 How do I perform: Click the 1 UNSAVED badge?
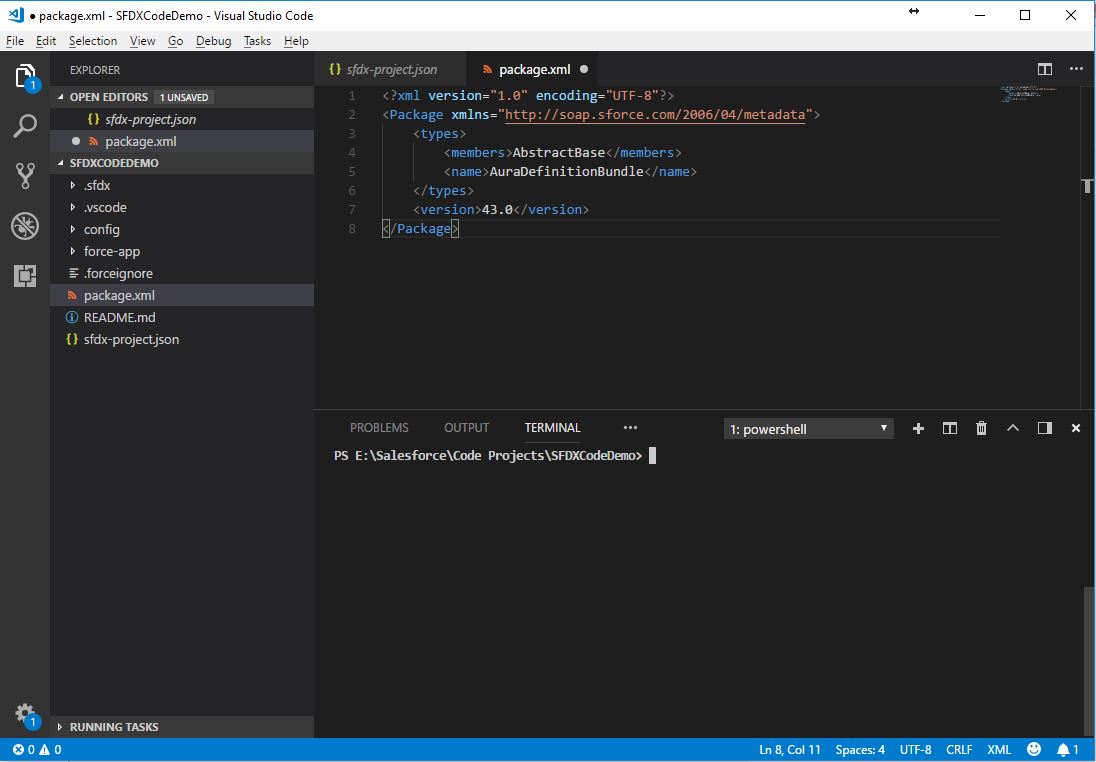click(184, 97)
